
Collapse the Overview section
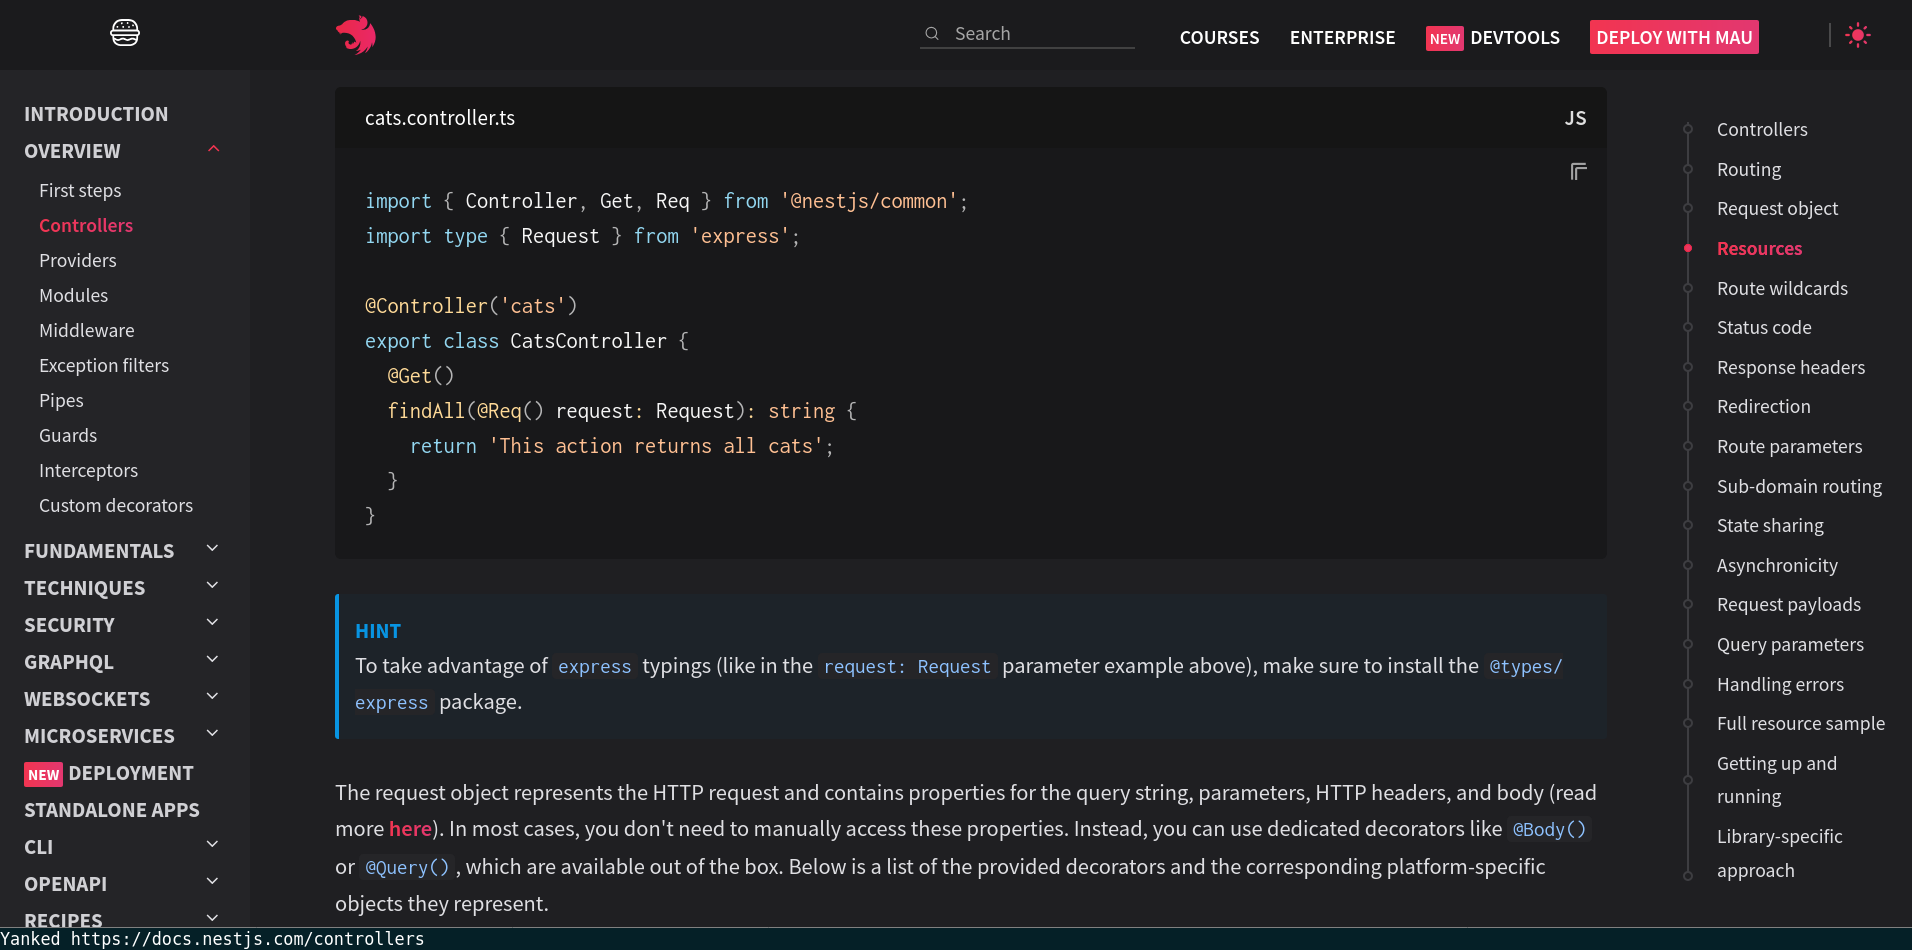pos(213,150)
